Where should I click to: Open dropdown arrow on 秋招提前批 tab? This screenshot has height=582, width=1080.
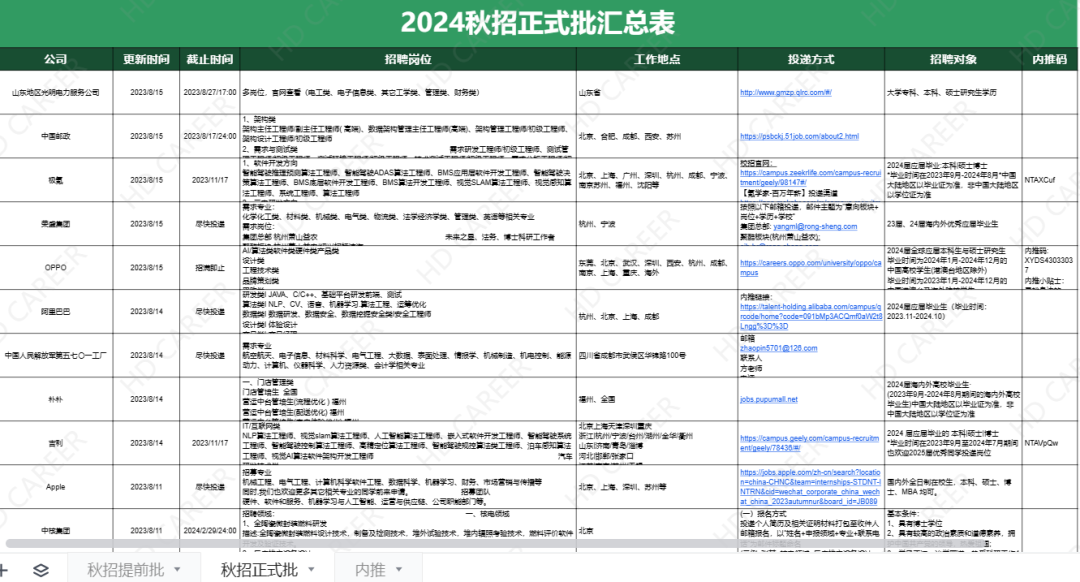coord(178,570)
